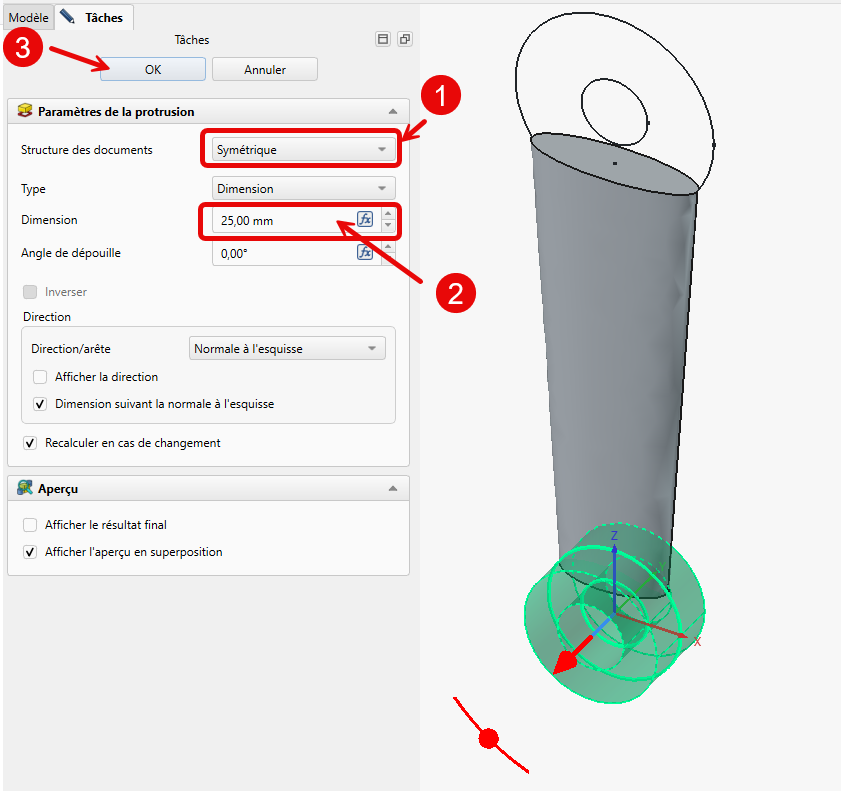
Task: Expand the Normale à l'esquisse direction dropdown
Action: click(287, 349)
